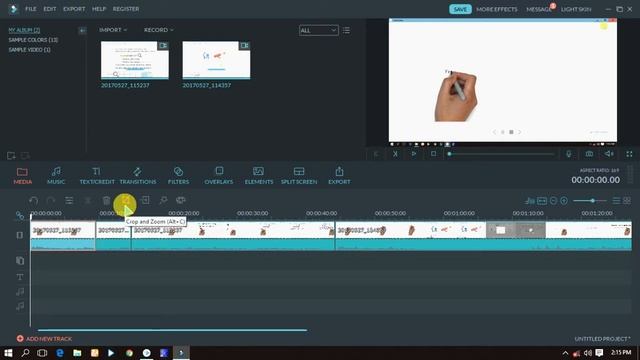This screenshot has height=360, width=640.
Task: Open the FILE menu
Action: pos(31,9)
